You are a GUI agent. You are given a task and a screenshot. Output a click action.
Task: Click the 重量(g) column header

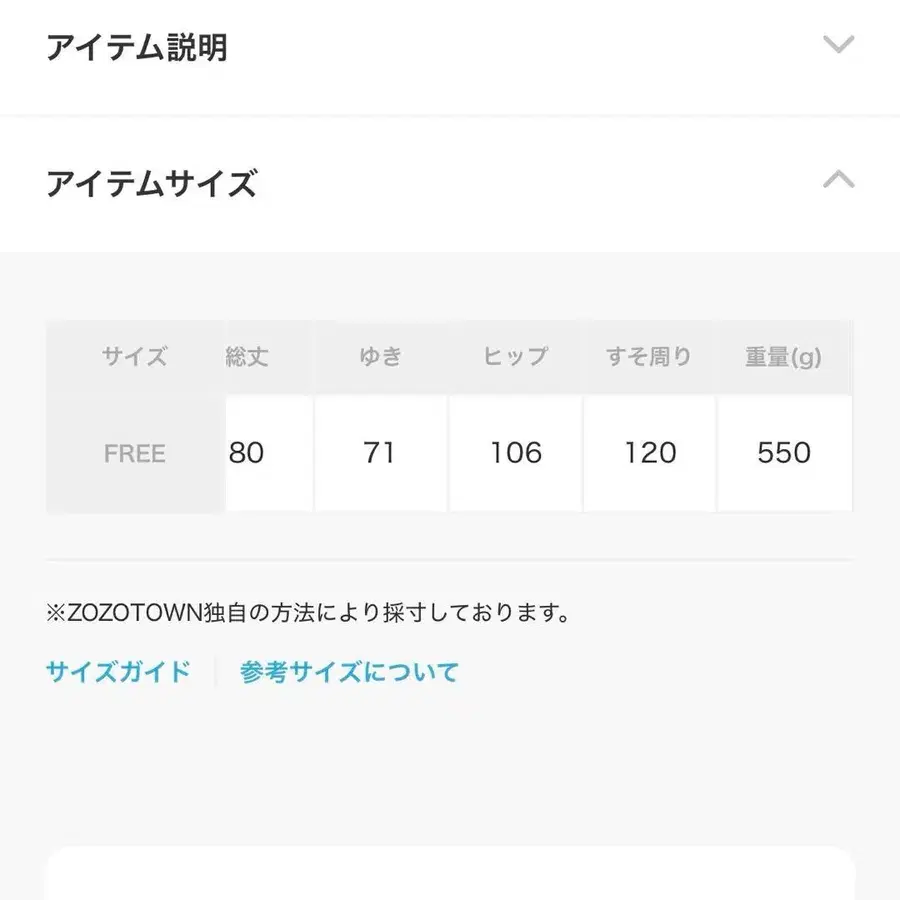785,356
